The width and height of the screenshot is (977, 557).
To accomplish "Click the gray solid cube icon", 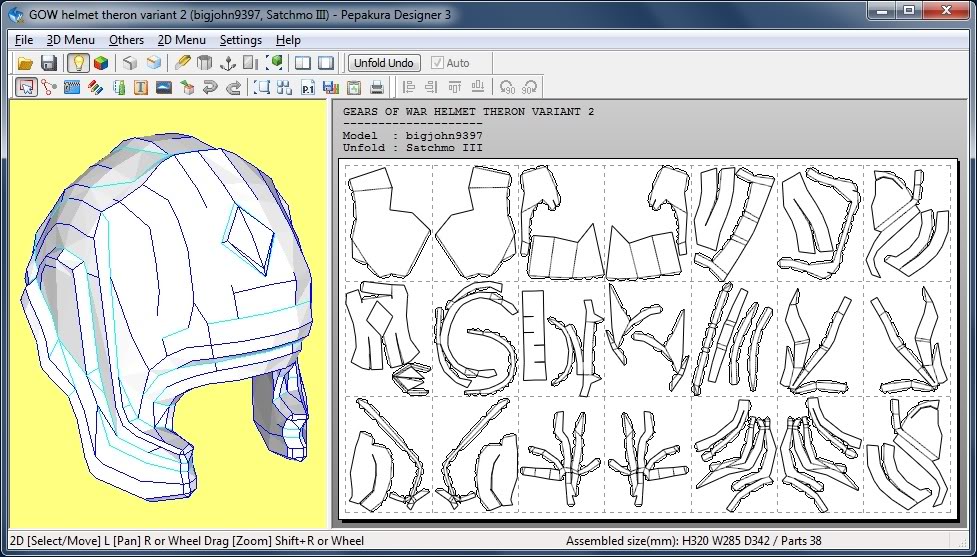I will (130, 63).
